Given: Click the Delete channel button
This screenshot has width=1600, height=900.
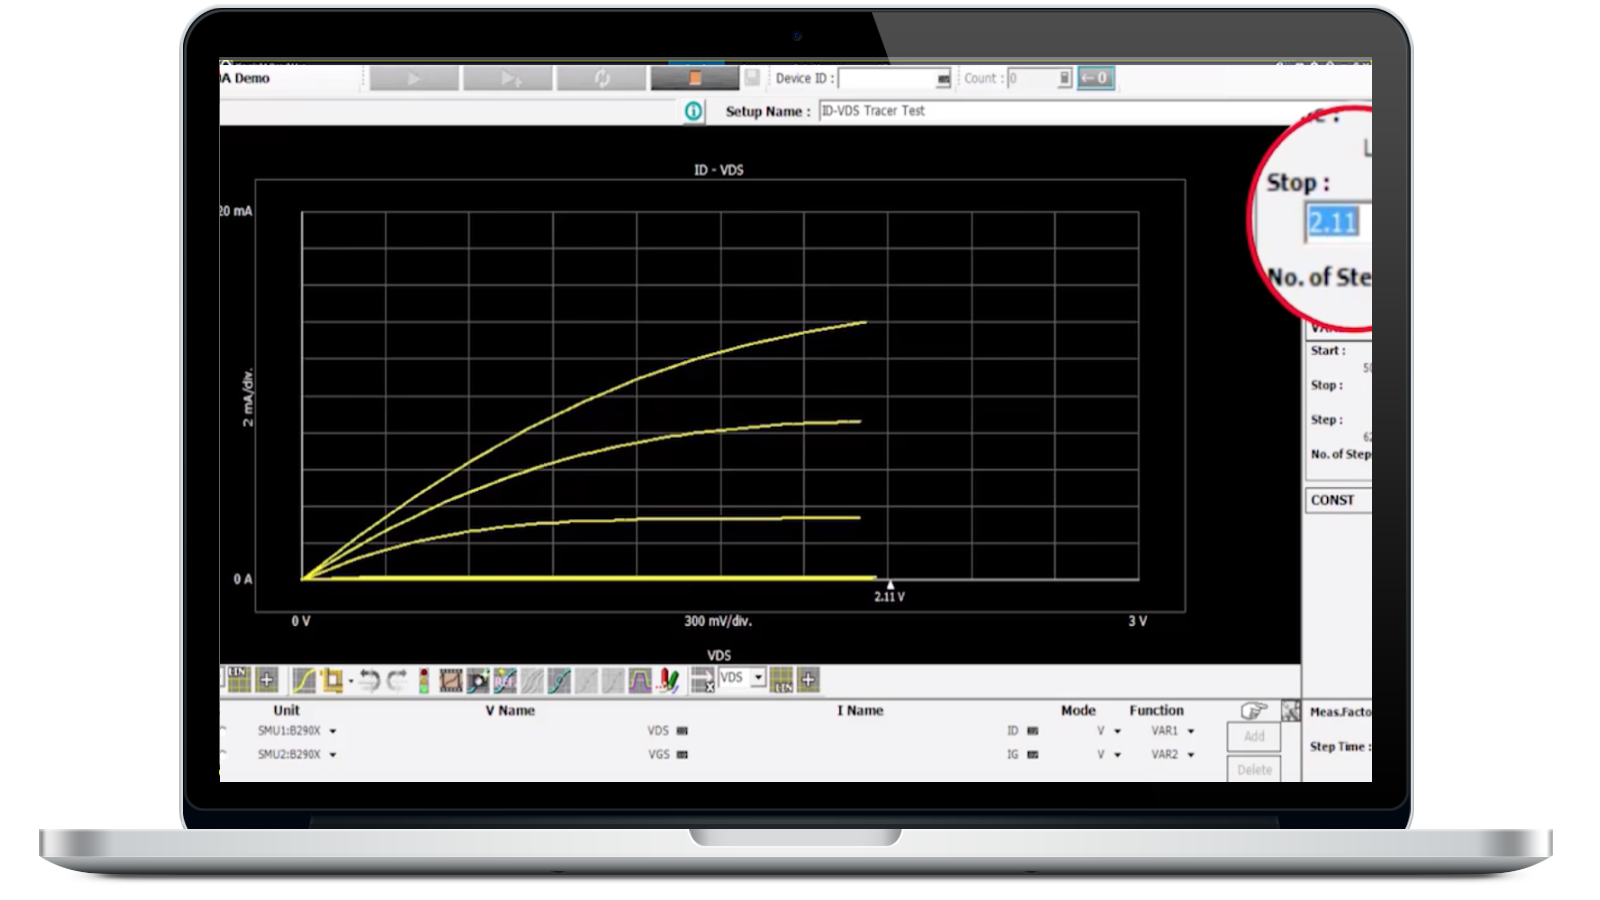Looking at the screenshot, I should click(1254, 769).
